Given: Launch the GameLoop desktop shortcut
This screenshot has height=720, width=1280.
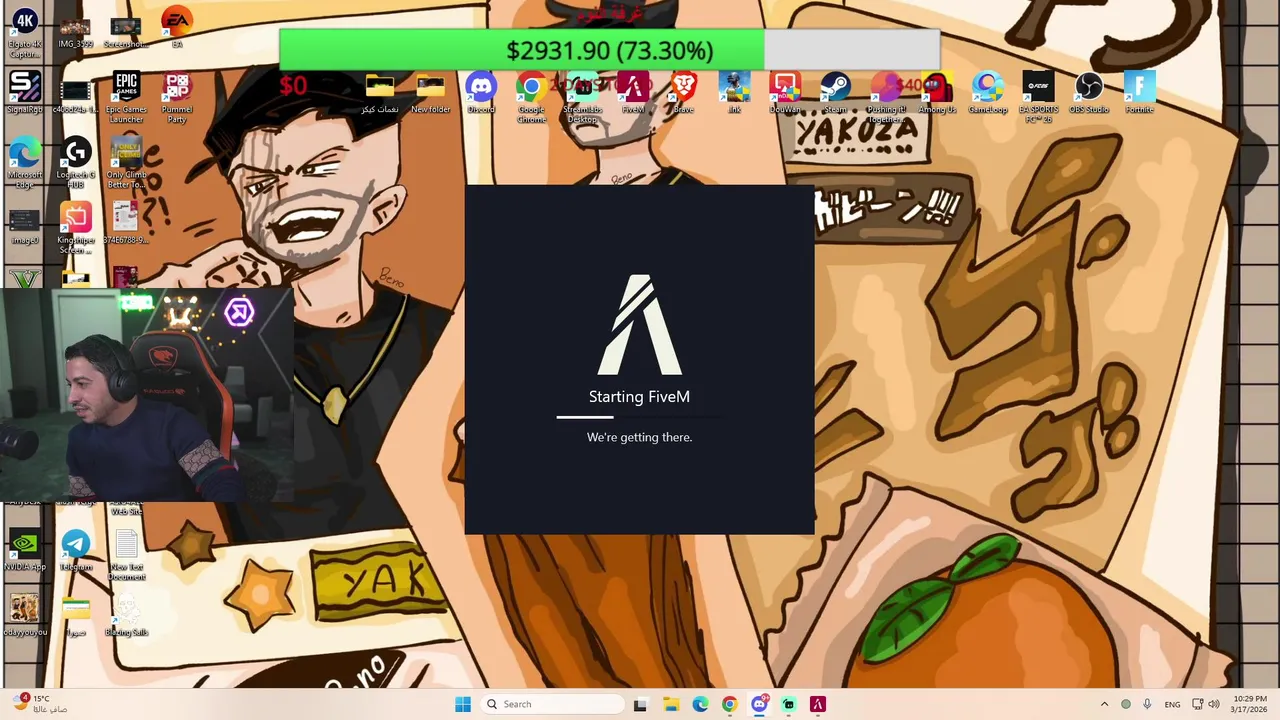Looking at the screenshot, I should pos(988,92).
